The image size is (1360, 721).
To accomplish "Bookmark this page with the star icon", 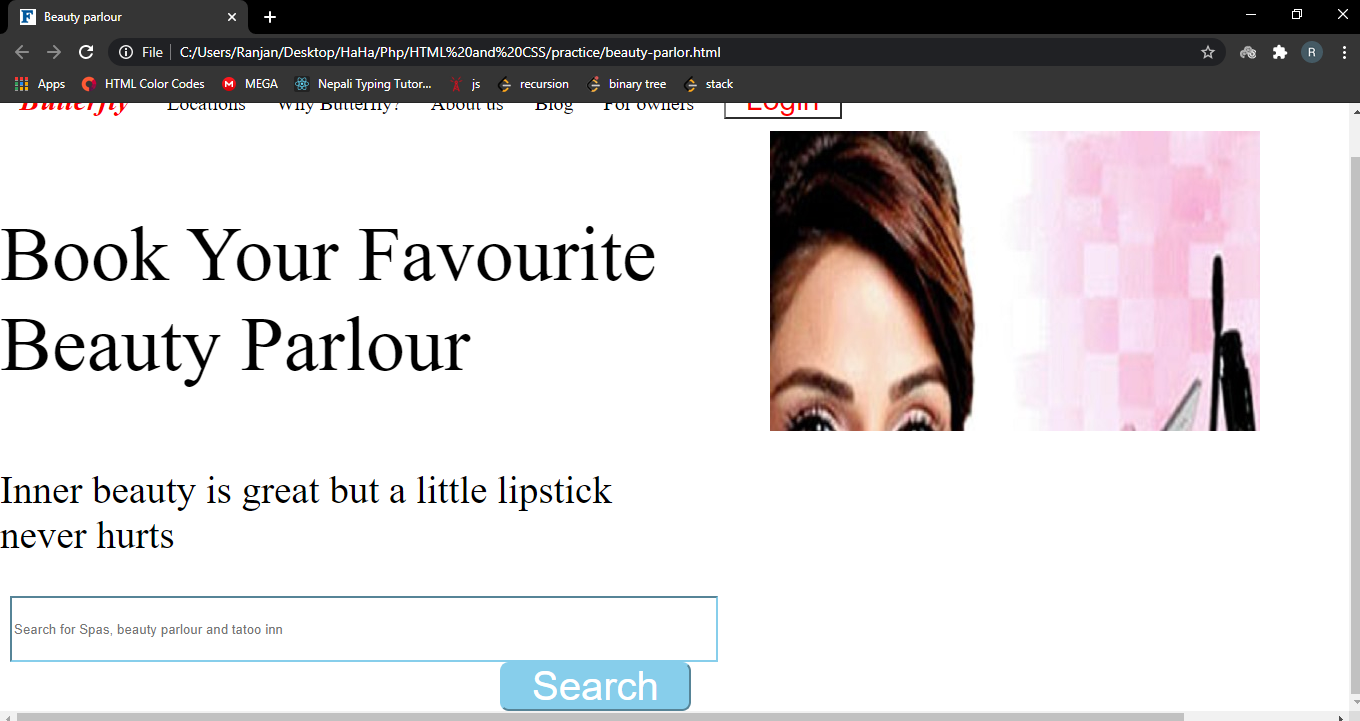I will 1208,52.
